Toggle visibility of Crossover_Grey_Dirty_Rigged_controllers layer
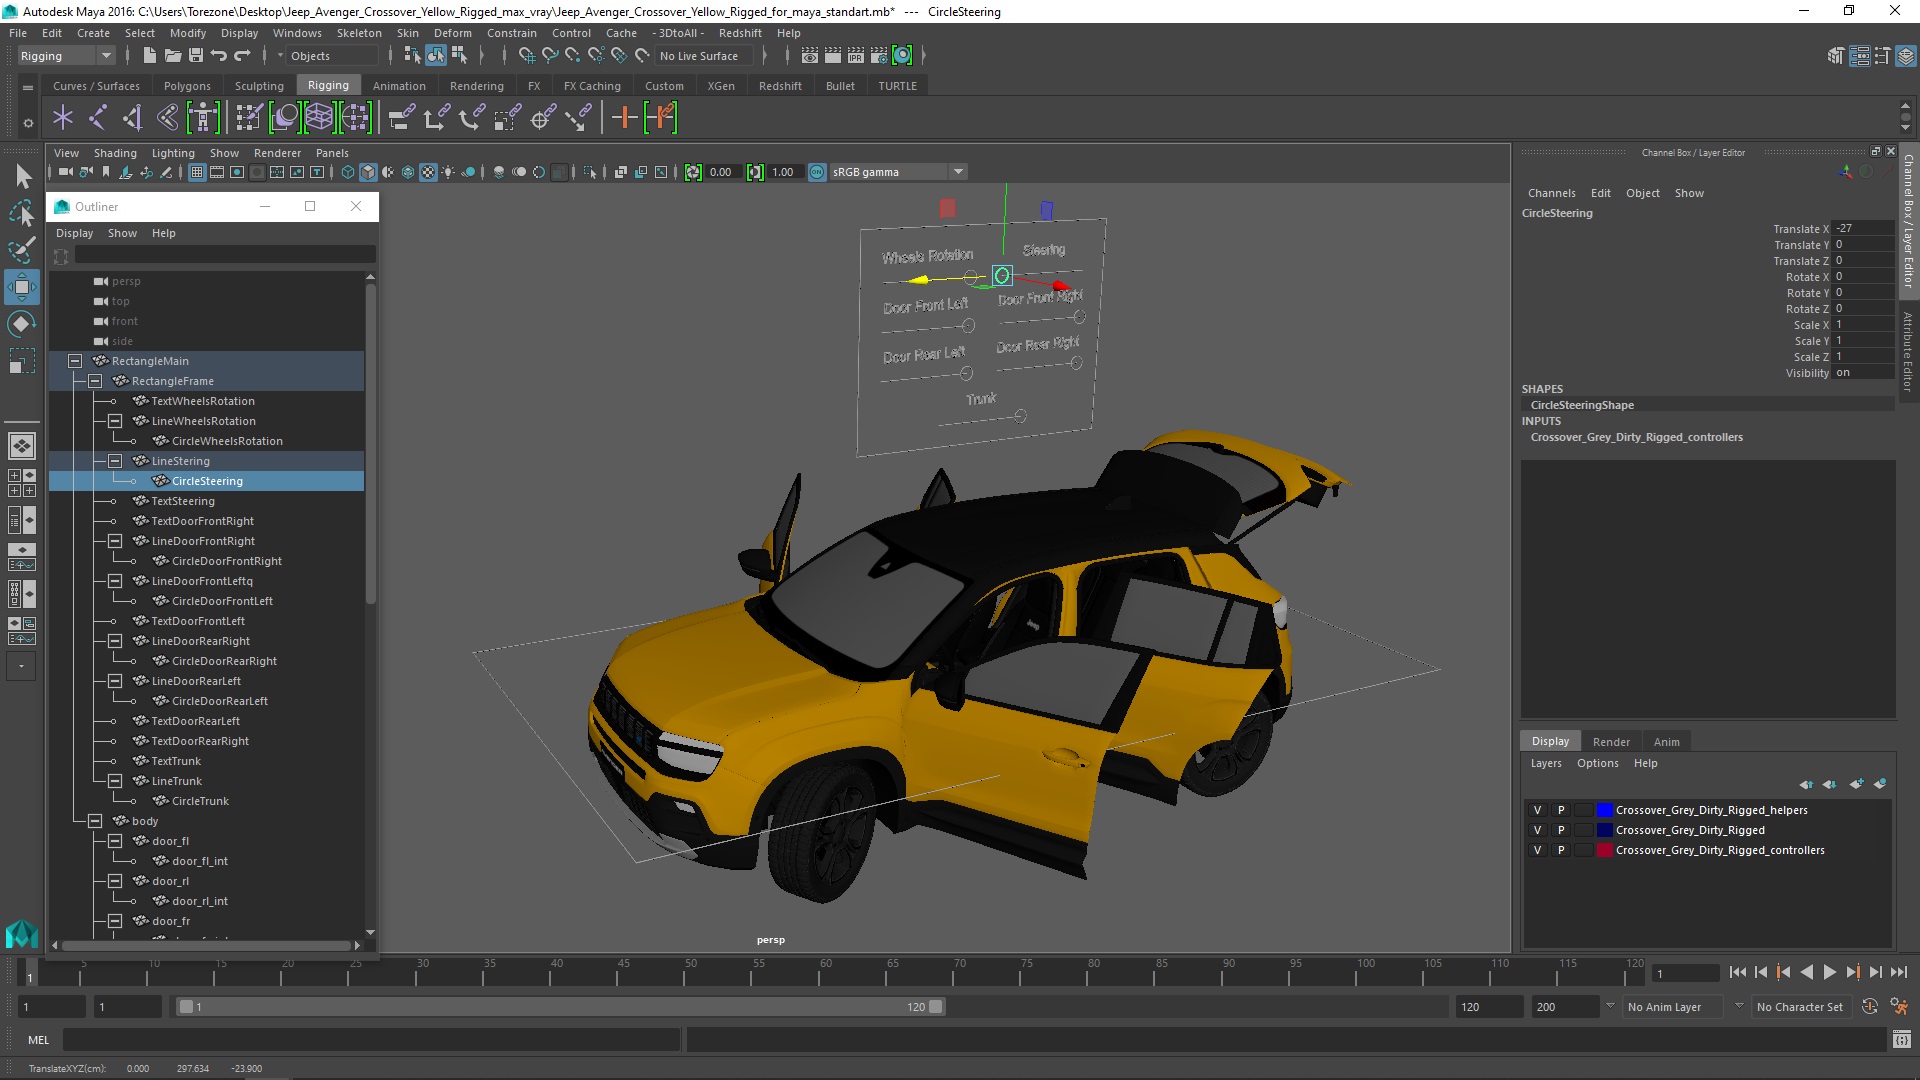Viewport: 1920px width, 1080px height. pos(1537,850)
